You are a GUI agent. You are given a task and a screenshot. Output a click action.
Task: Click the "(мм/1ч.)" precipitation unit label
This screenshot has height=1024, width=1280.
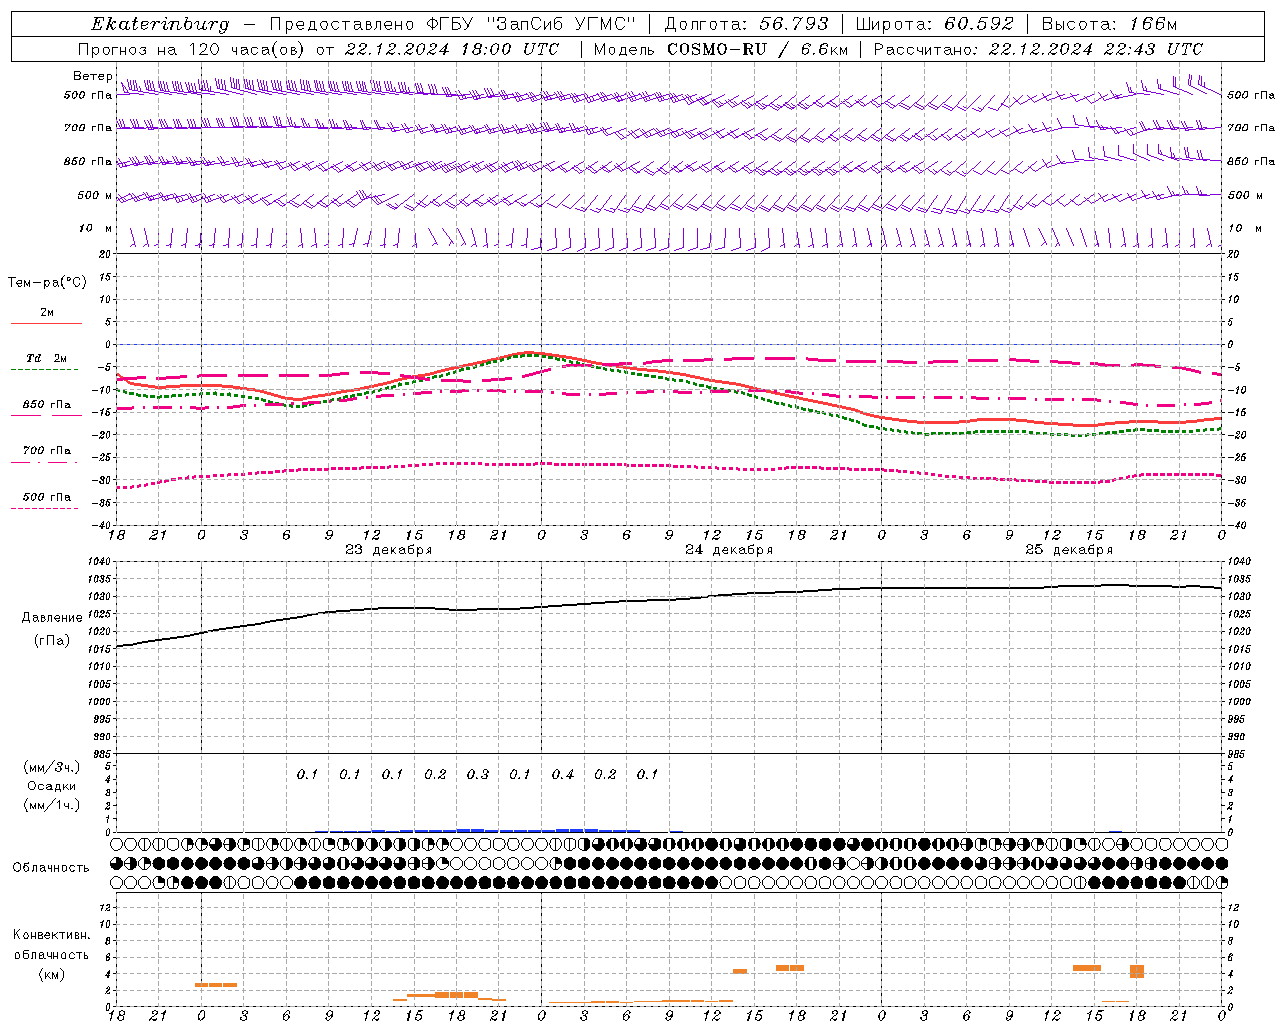coord(52,805)
